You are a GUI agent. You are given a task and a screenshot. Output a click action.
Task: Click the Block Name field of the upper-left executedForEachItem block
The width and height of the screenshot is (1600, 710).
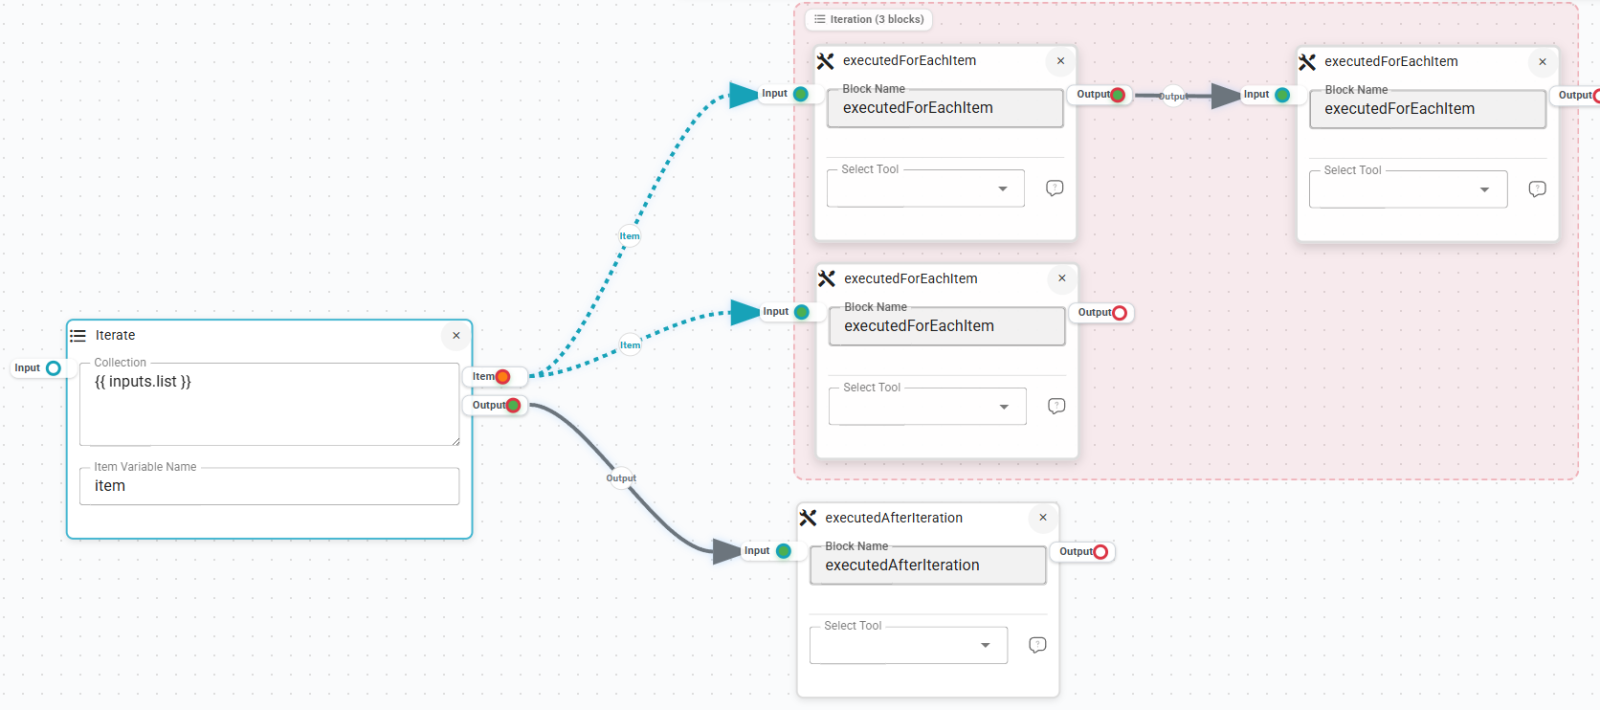945,108
